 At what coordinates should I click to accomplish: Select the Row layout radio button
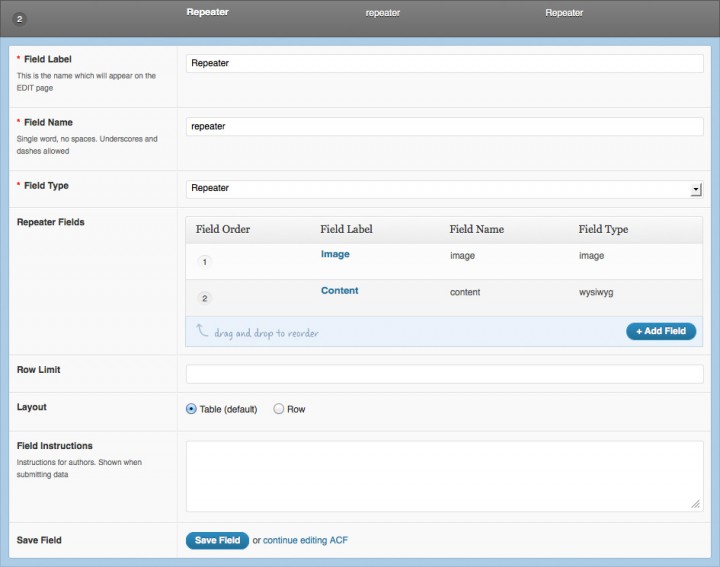click(278, 409)
